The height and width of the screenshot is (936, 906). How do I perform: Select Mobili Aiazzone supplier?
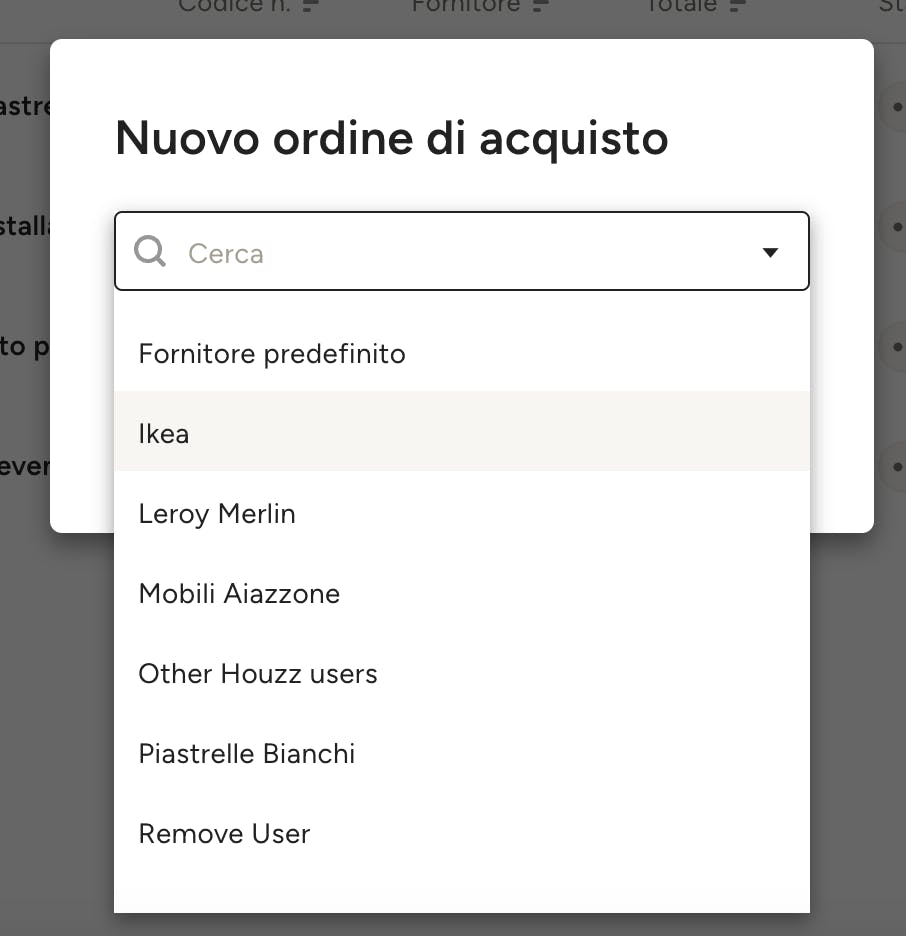(461, 593)
